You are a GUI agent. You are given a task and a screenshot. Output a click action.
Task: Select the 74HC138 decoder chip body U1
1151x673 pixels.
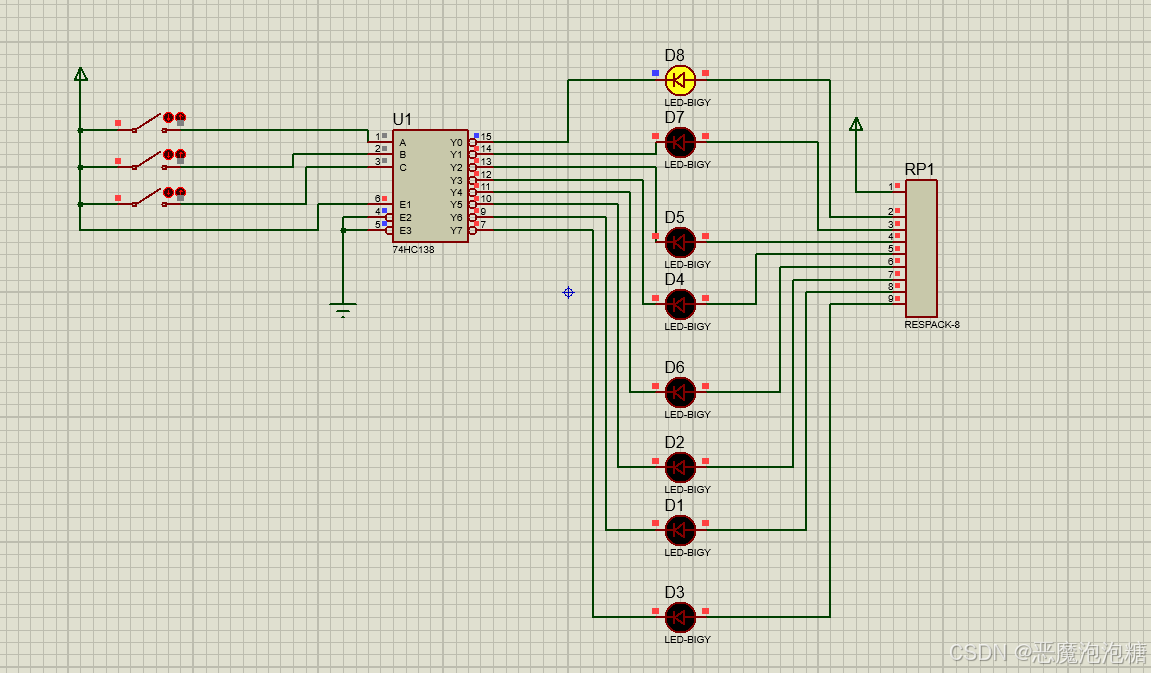(x=430, y=186)
